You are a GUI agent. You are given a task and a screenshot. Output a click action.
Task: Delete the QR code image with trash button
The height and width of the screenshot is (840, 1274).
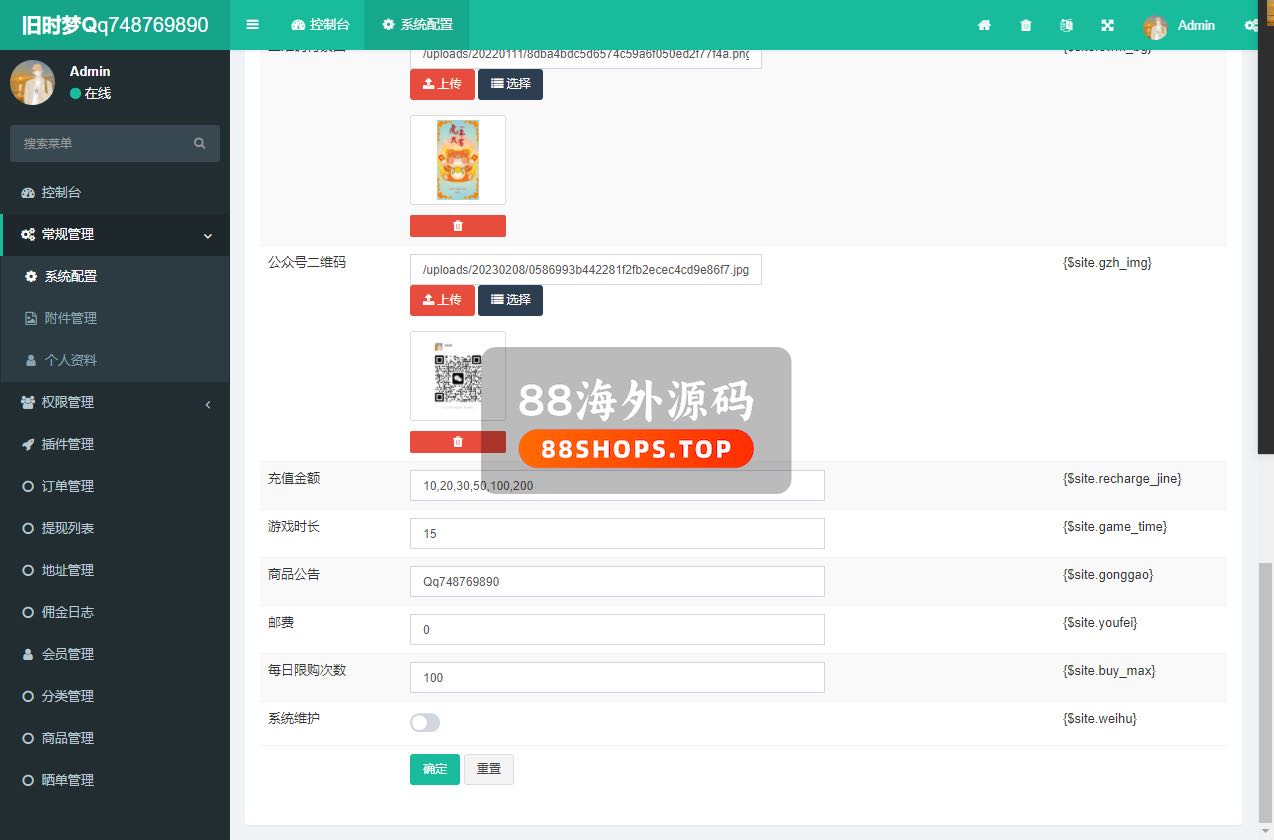click(457, 442)
